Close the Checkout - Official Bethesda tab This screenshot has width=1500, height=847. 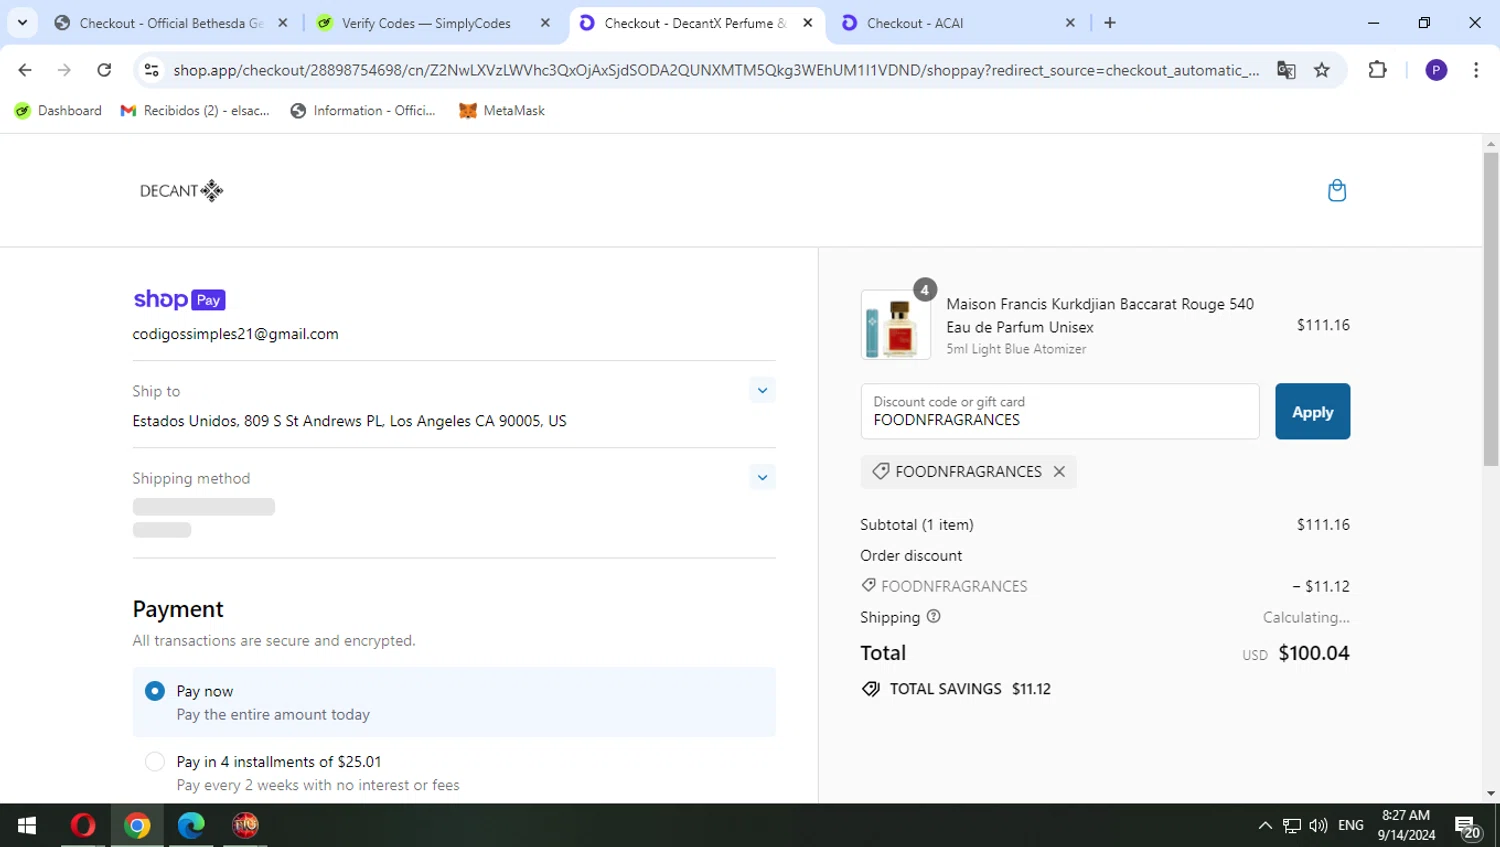[x=283, y=23]
